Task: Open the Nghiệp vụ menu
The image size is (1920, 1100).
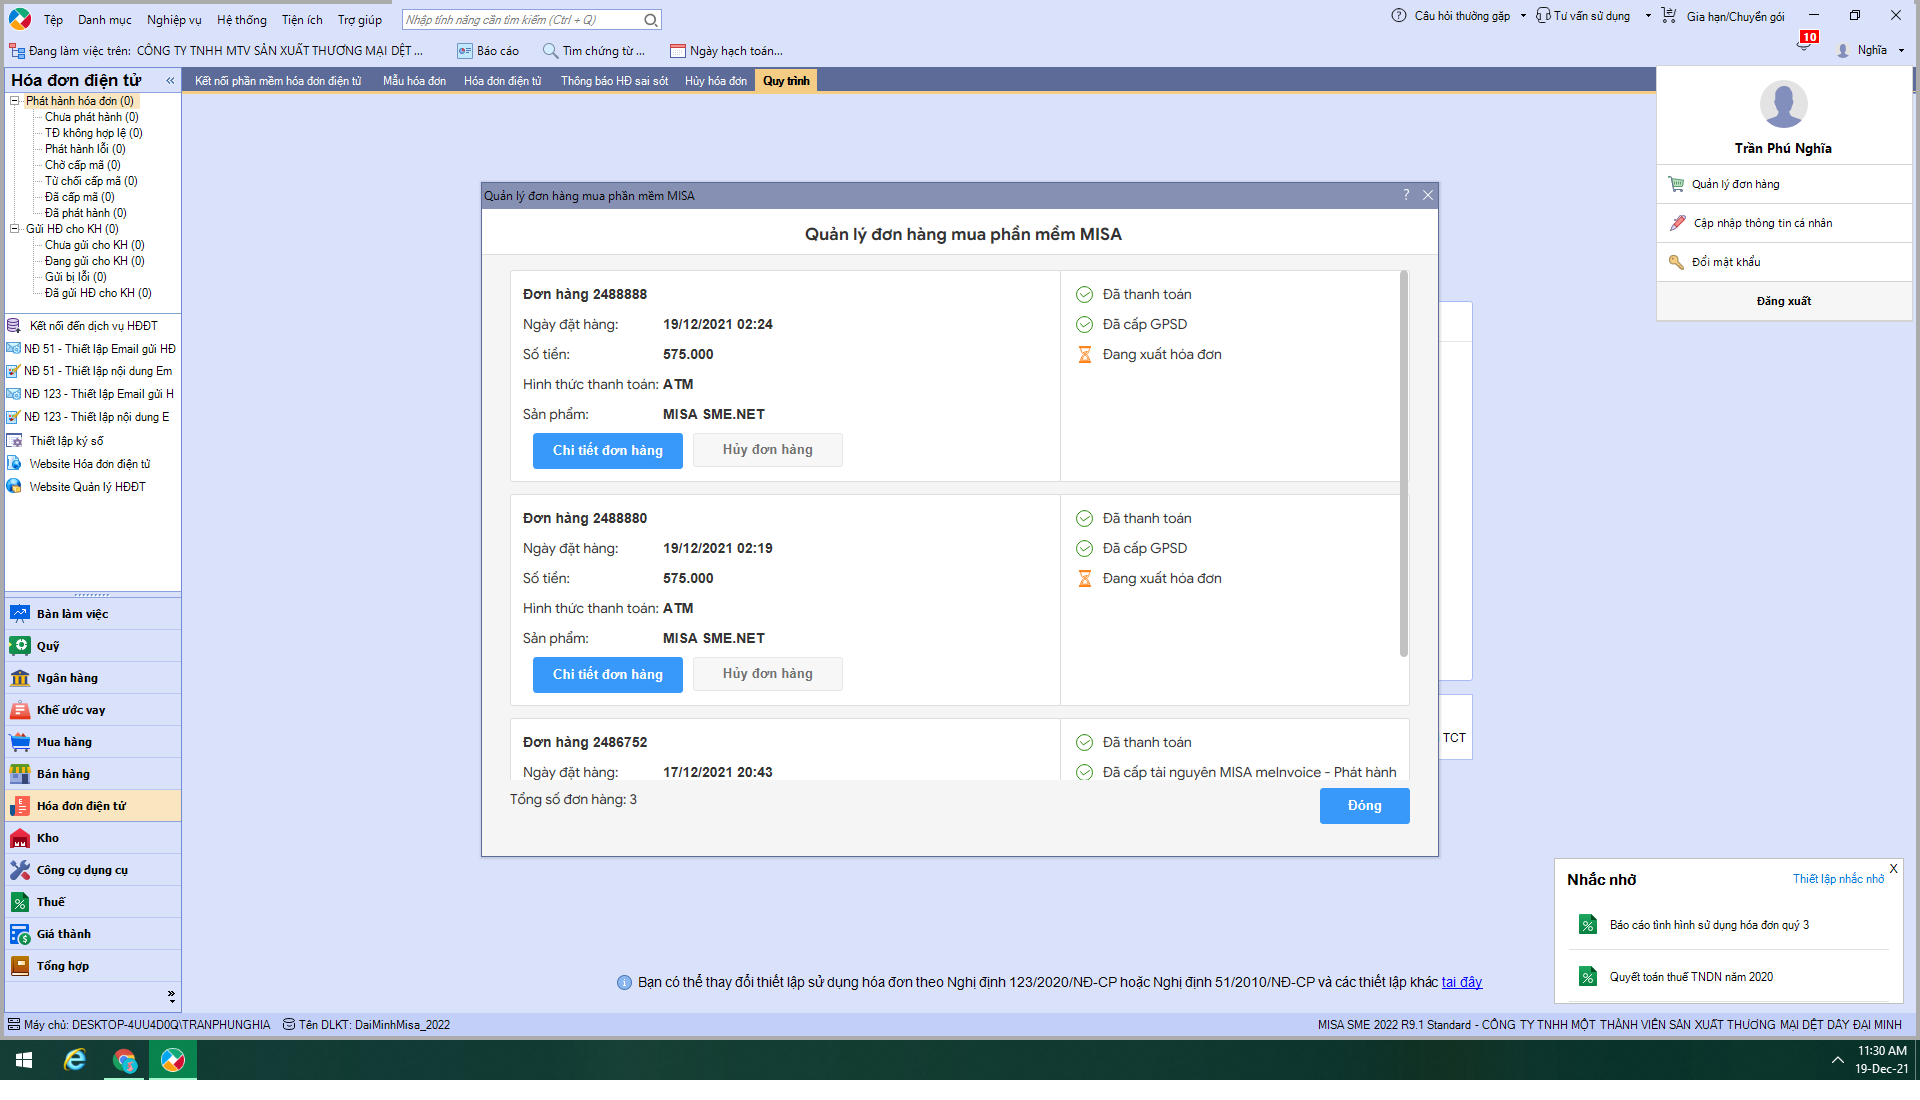Action: [x=174, y=20]
